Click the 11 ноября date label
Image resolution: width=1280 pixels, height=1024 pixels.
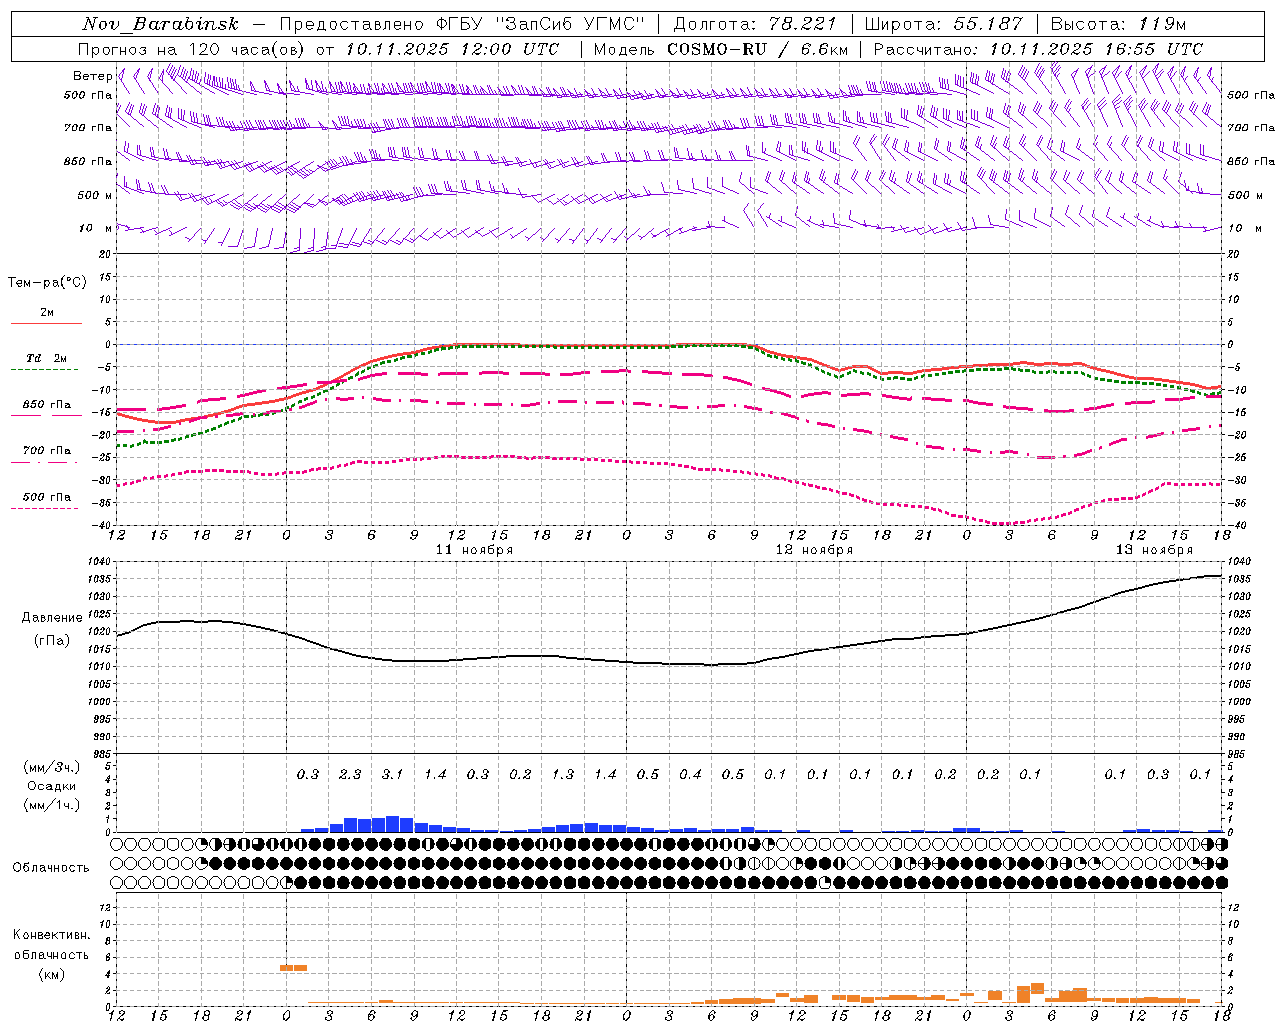[x=474, y=550]
